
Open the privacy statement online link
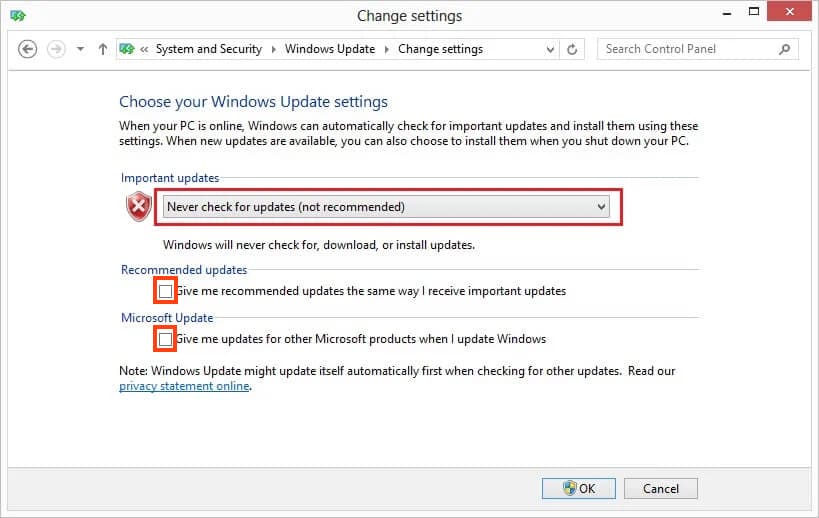[184, 386]
